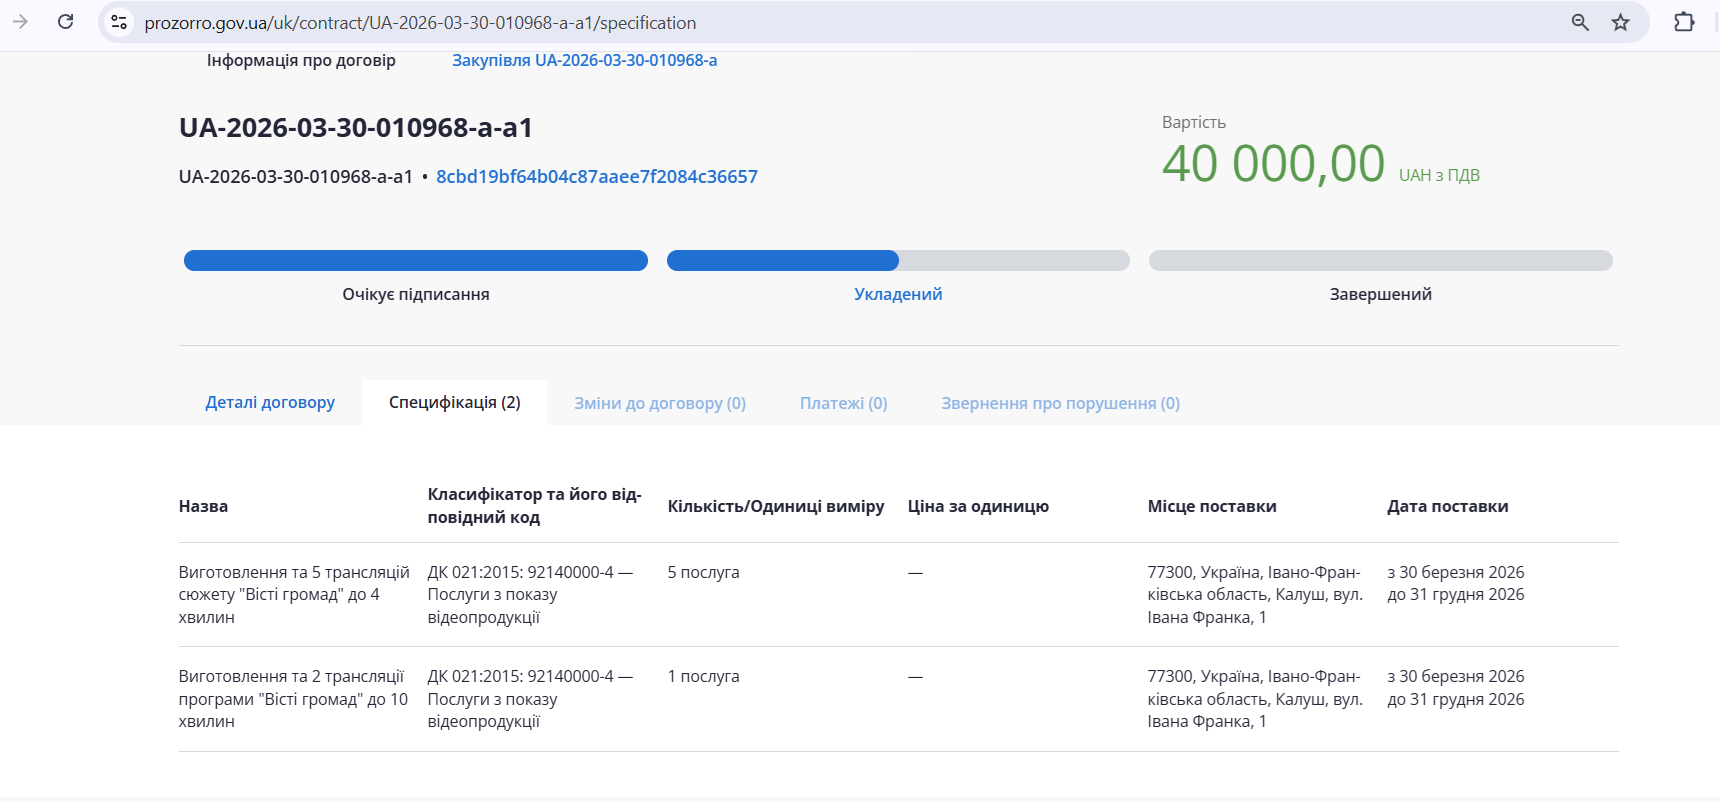Click the zoom magnifier icon in address bar
This screenshot has width=1720, height=802.
click(x=1580, y=22)
